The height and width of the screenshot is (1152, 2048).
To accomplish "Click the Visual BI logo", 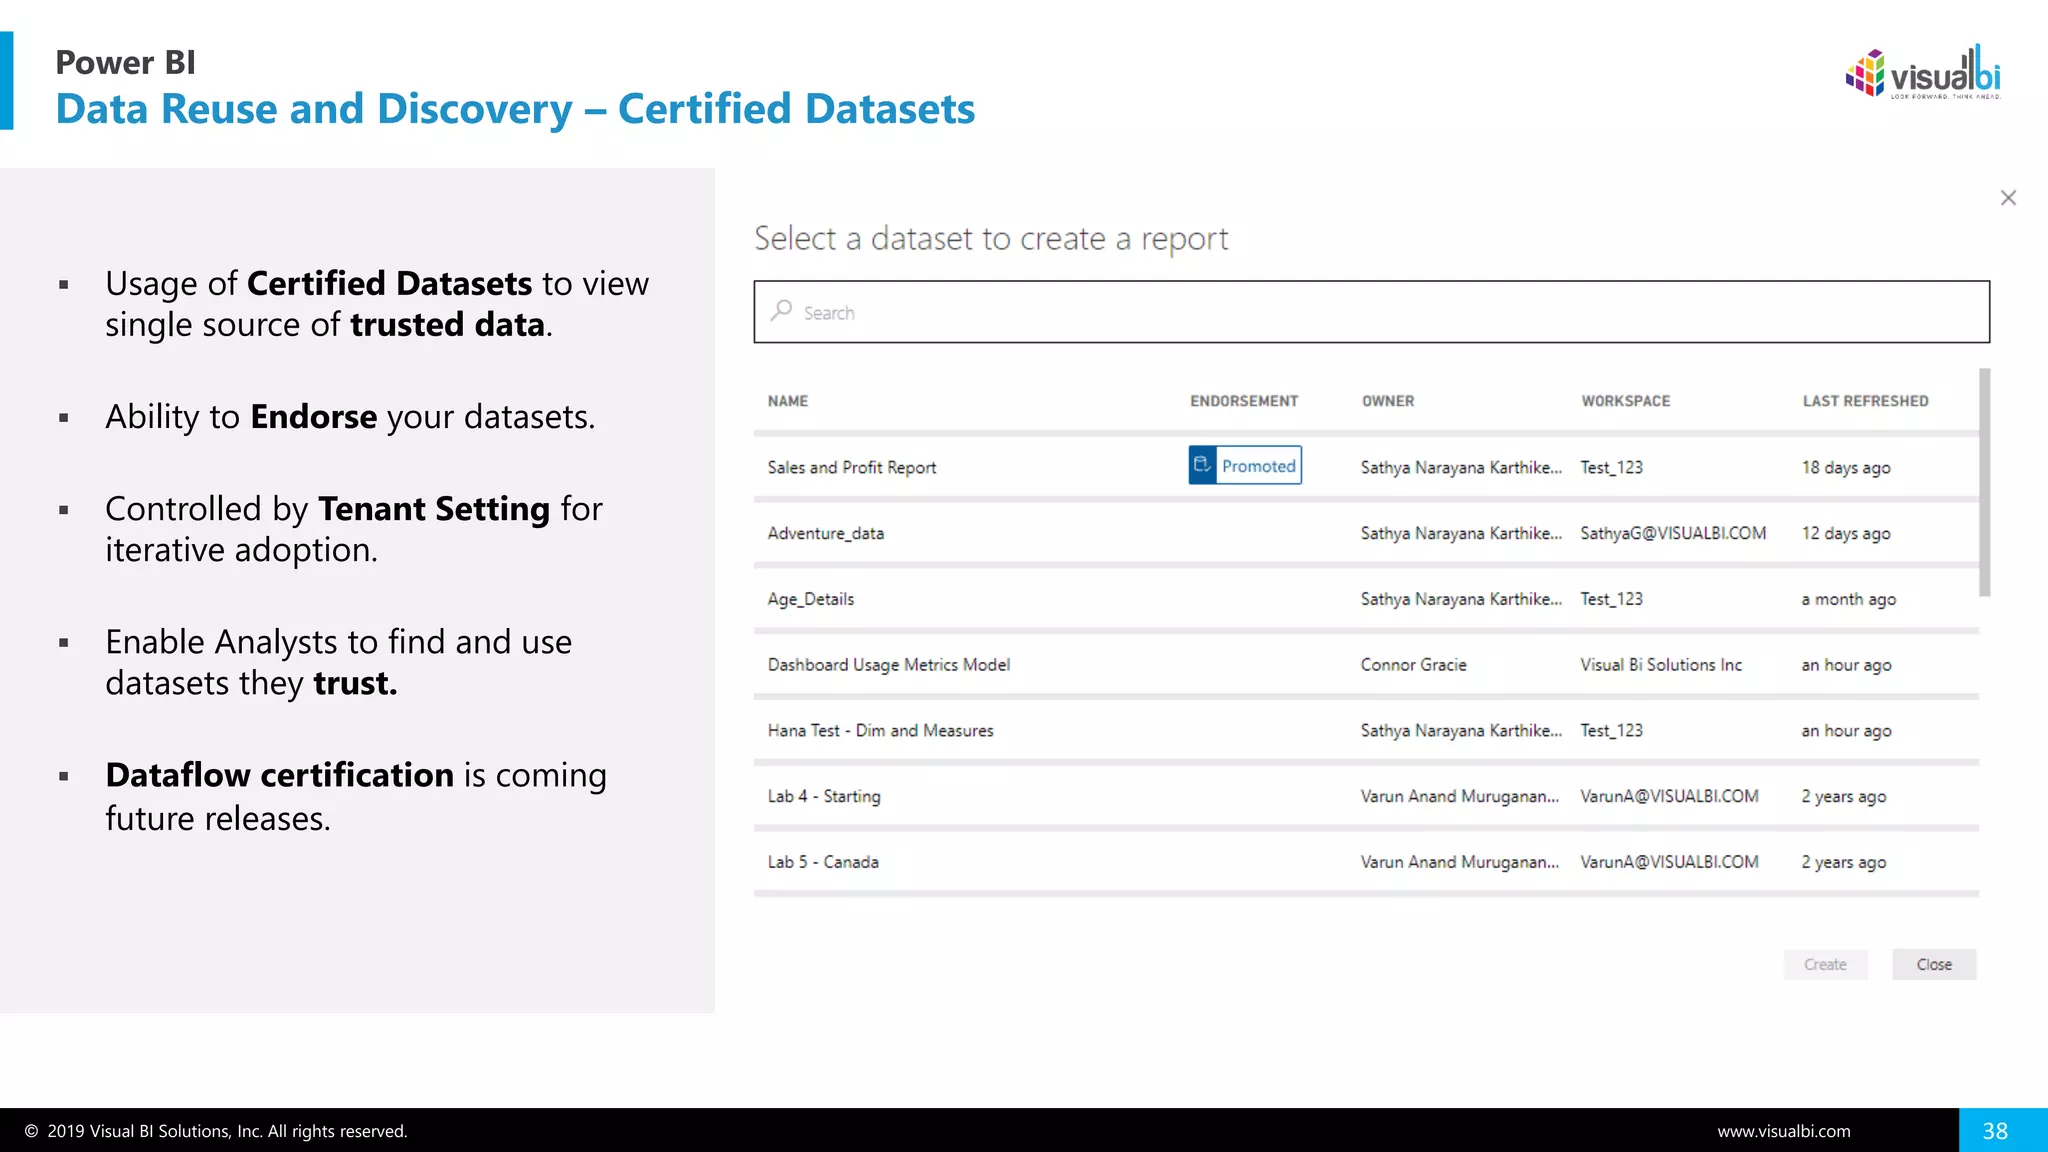I will click(1922, 73).
